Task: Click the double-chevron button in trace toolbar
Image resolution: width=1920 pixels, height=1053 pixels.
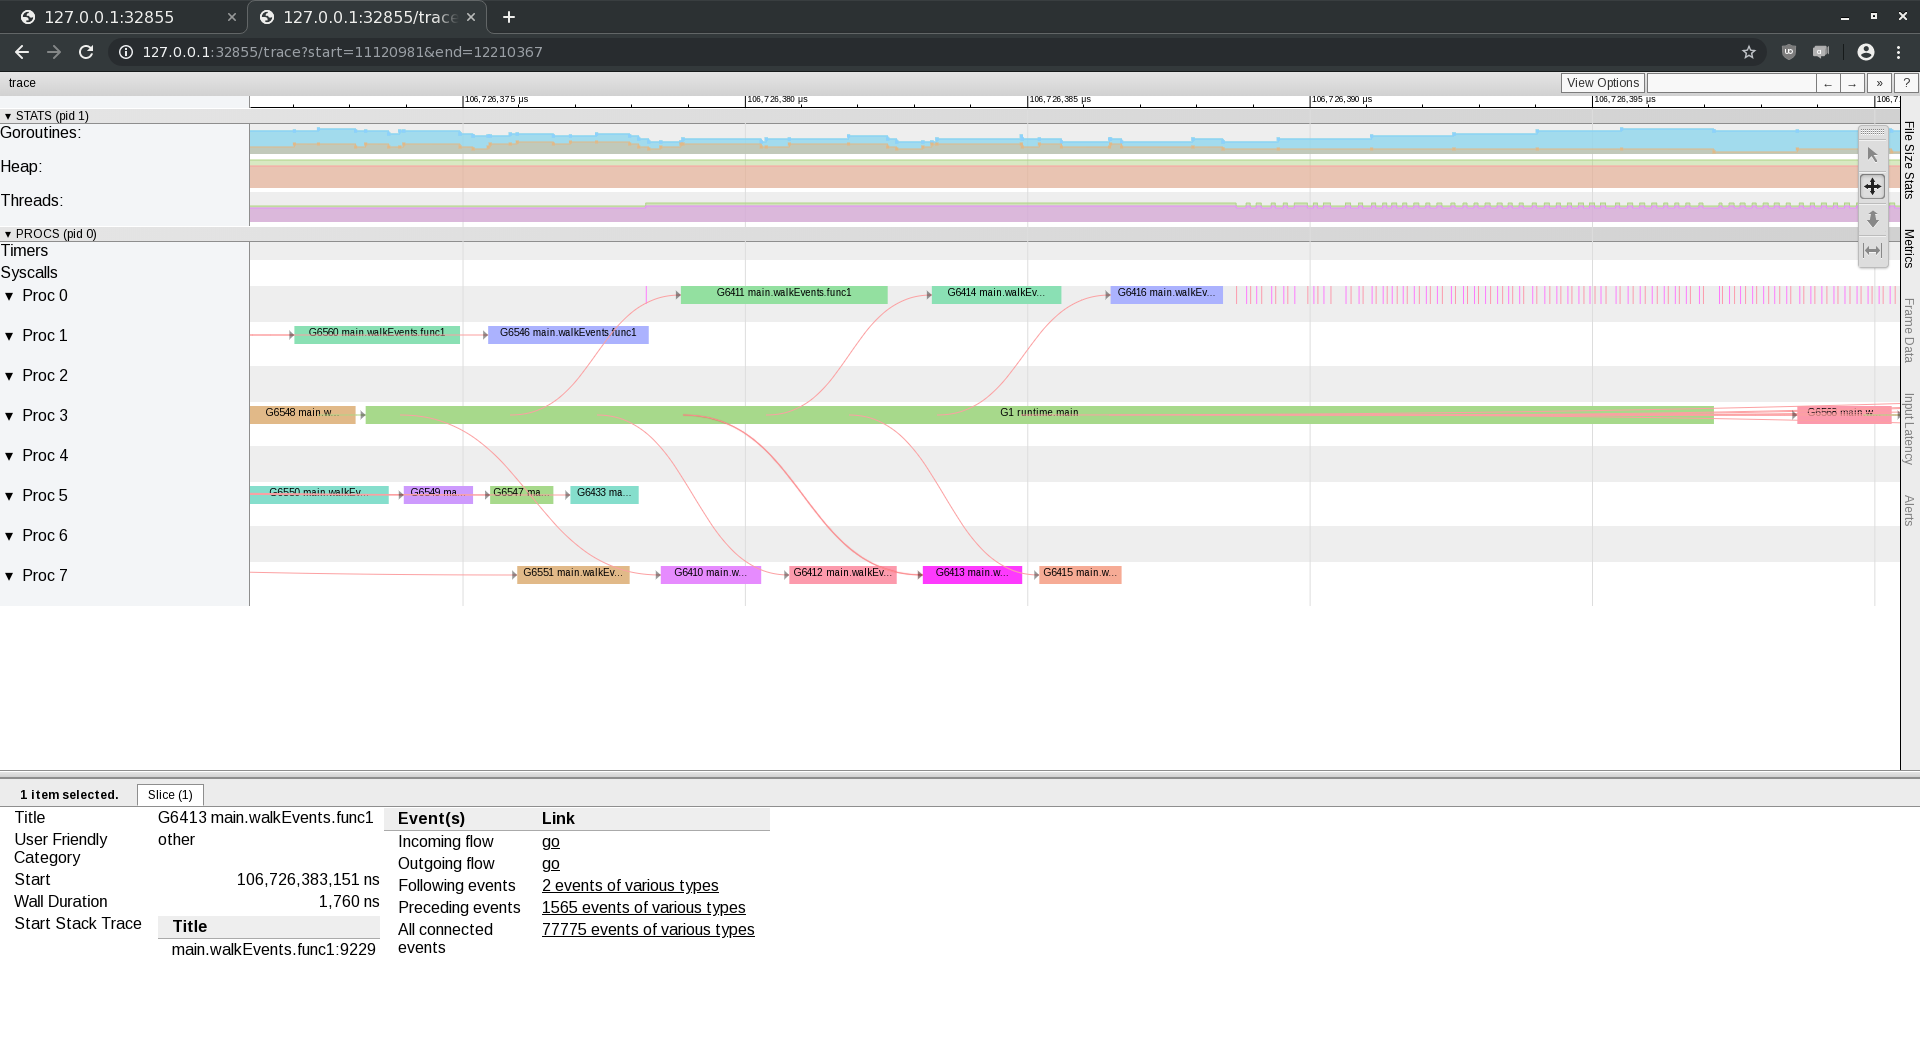Action: (x=1879, y=83)
